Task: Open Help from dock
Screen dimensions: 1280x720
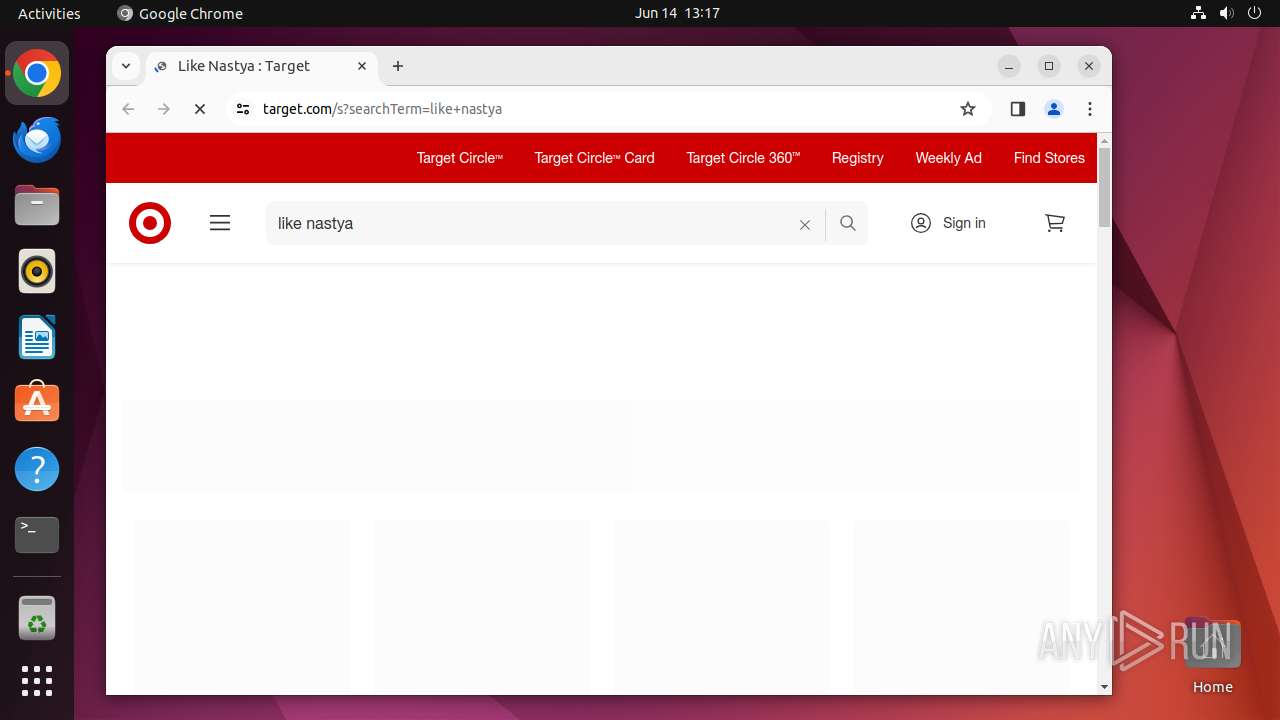Action: 37,469
